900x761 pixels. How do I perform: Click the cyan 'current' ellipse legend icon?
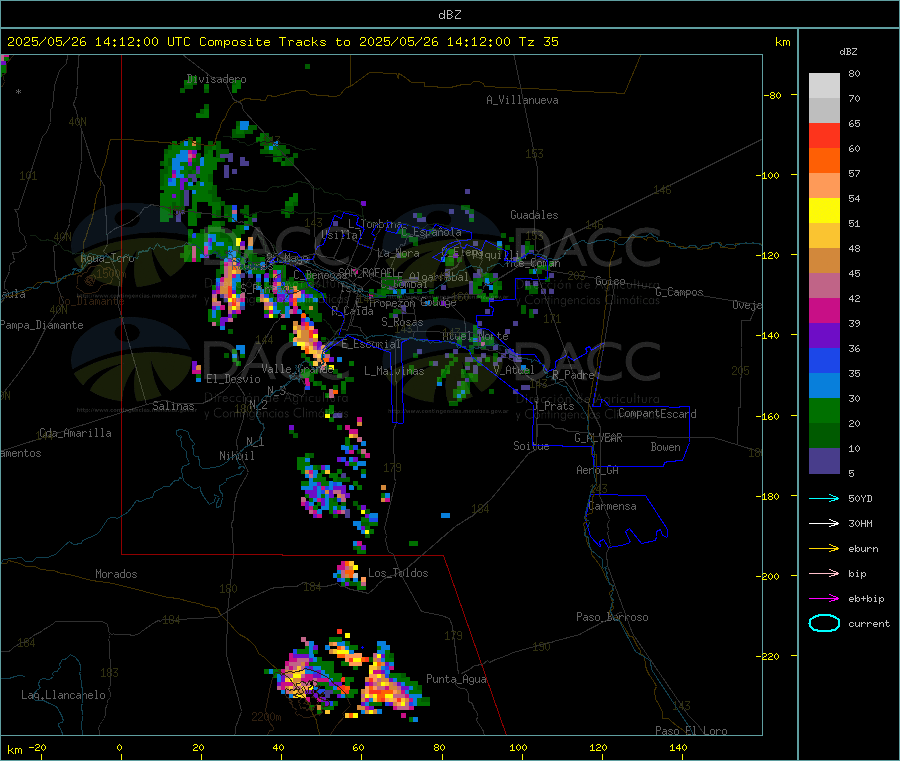tap(824, 623)
